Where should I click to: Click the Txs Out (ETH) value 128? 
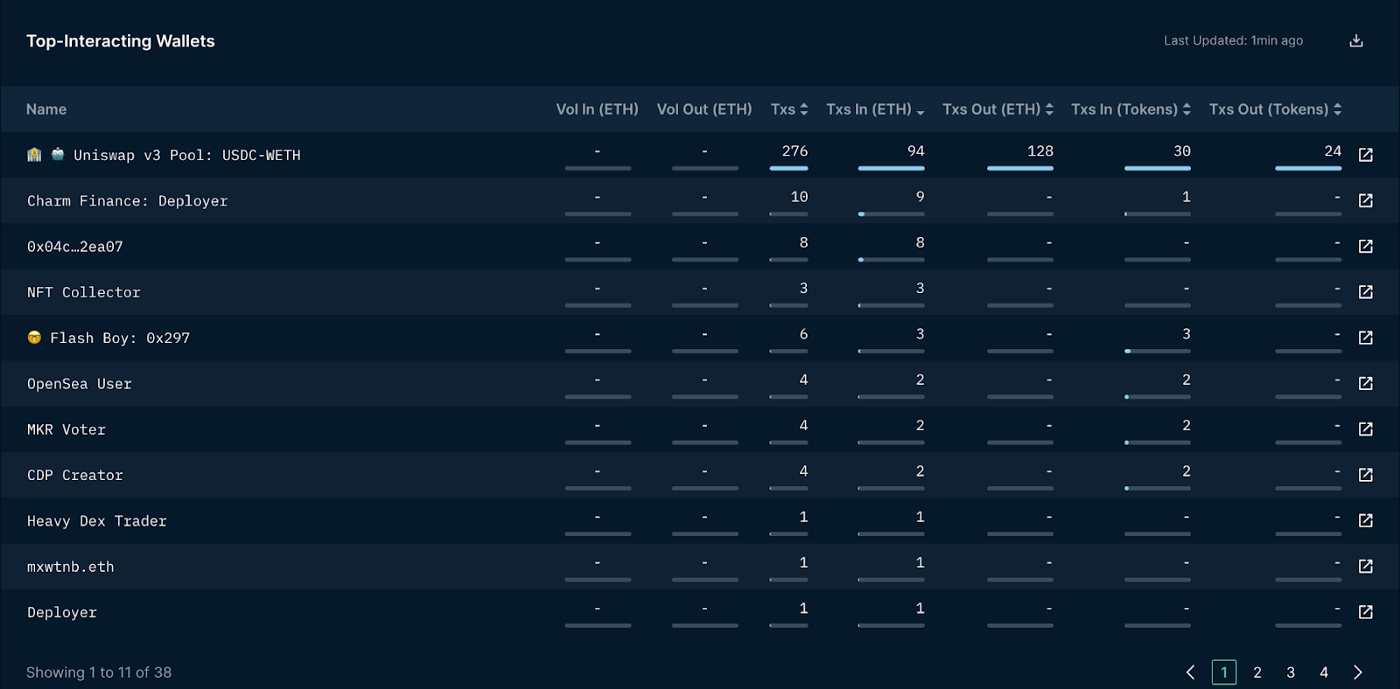tap(1040, 151)
